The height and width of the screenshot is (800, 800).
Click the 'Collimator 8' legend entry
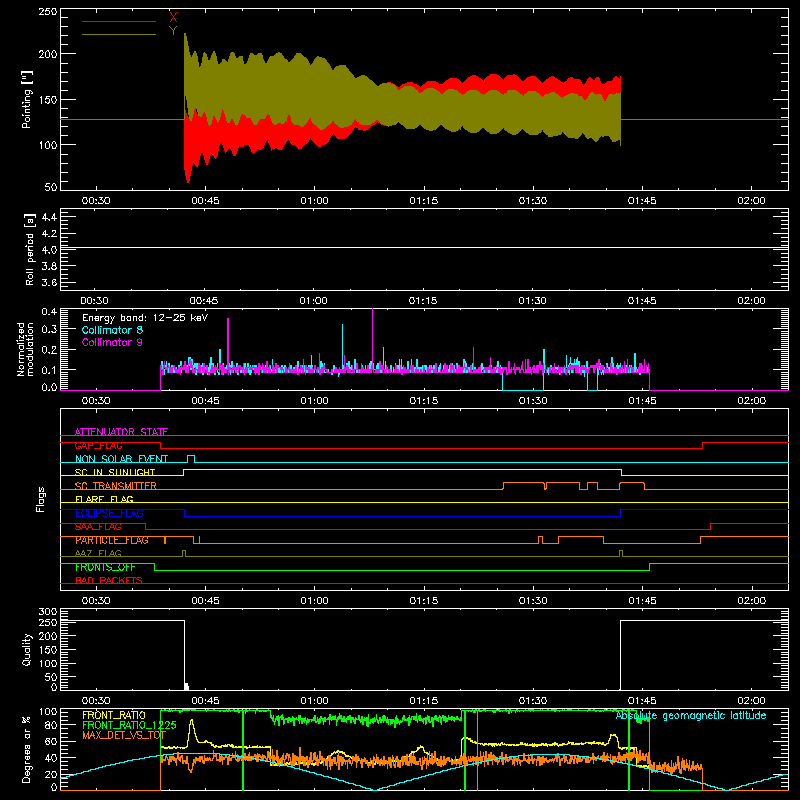tap(112, 330)
